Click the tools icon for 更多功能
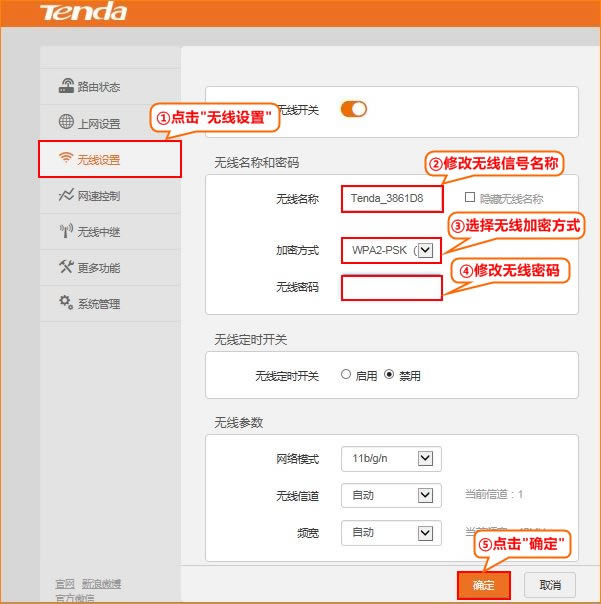 click(66, 266)
